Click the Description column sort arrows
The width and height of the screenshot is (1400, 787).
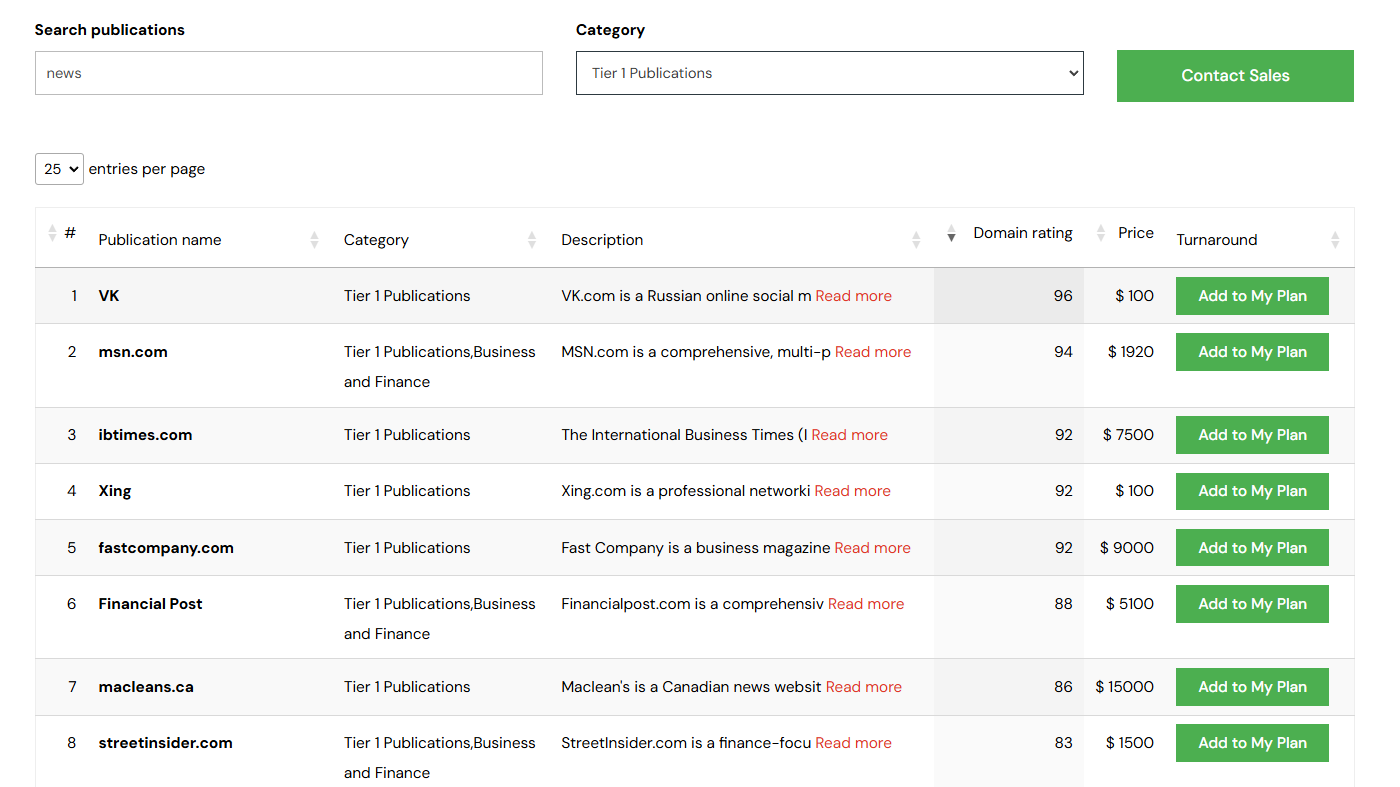(x=916, y=240)
